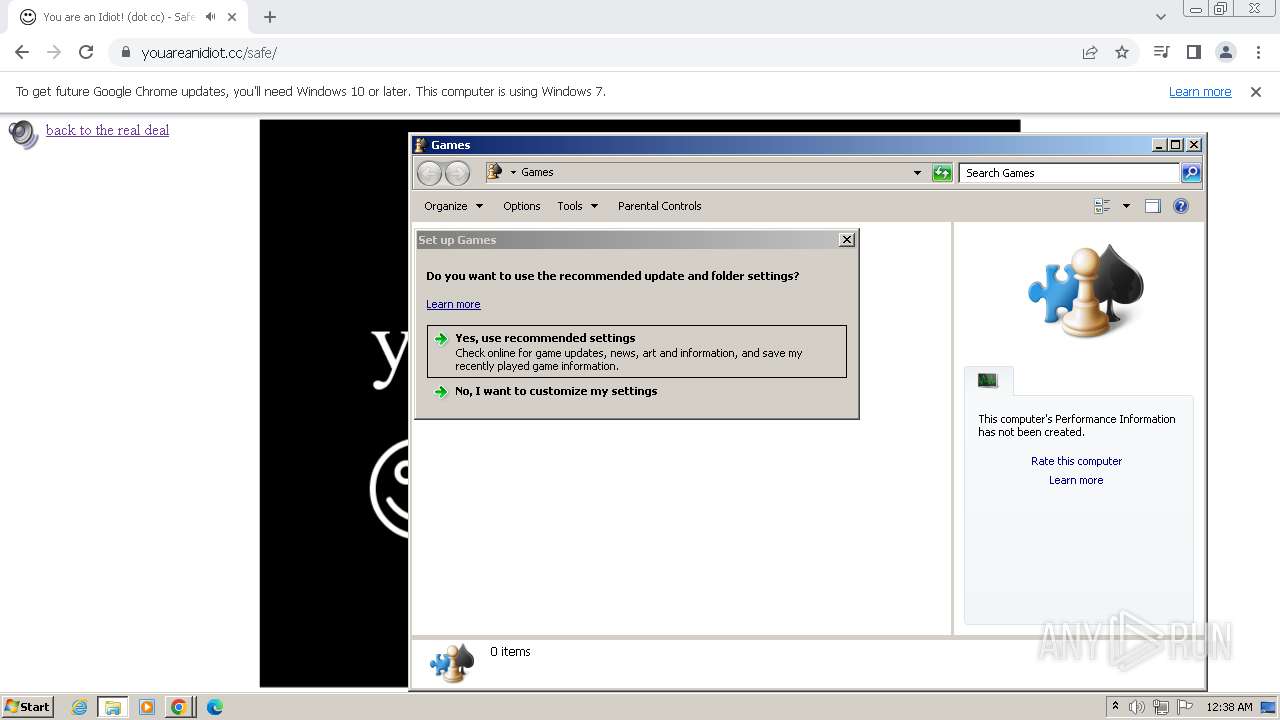This screenshot has height=720, width=1280.
Task: Click the Back arrow in Games window
Action: 429,173
